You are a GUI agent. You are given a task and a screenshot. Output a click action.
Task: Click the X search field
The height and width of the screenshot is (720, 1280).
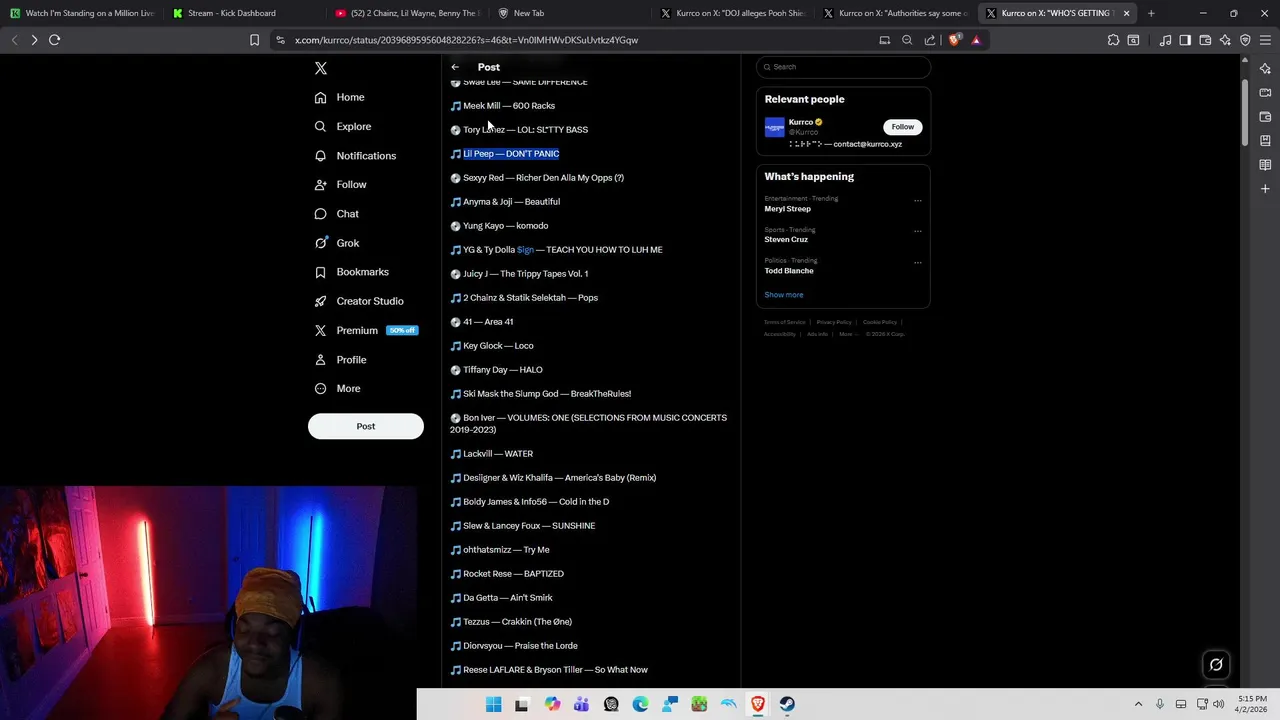pyautogui.click(x=843, y=67)
